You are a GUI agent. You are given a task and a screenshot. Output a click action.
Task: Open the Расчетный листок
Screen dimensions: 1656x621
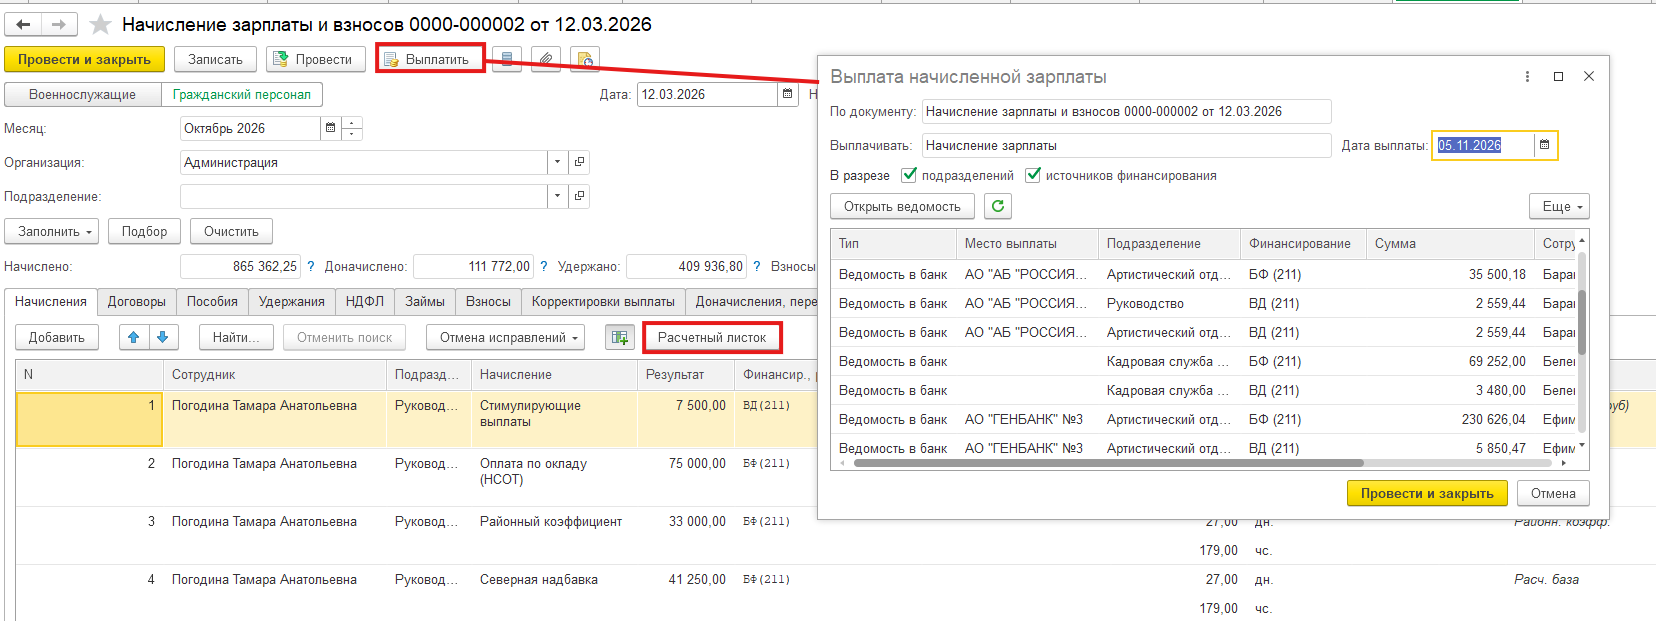(x=712, y=337)
